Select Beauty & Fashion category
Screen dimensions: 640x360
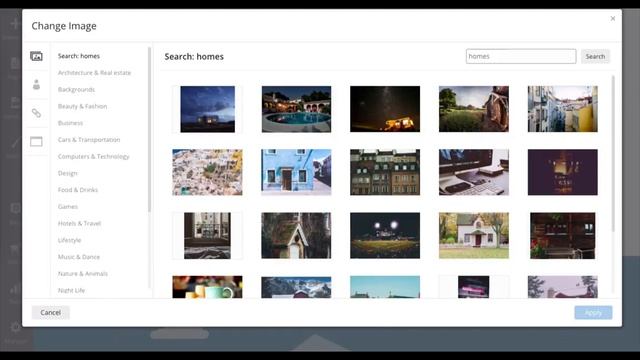coord(82,106)
